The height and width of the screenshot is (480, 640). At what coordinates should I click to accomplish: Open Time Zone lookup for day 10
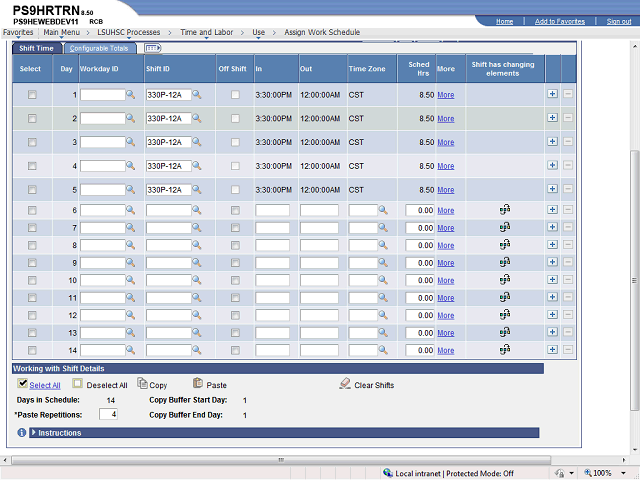pyautogui.click(x=383, y=280)
